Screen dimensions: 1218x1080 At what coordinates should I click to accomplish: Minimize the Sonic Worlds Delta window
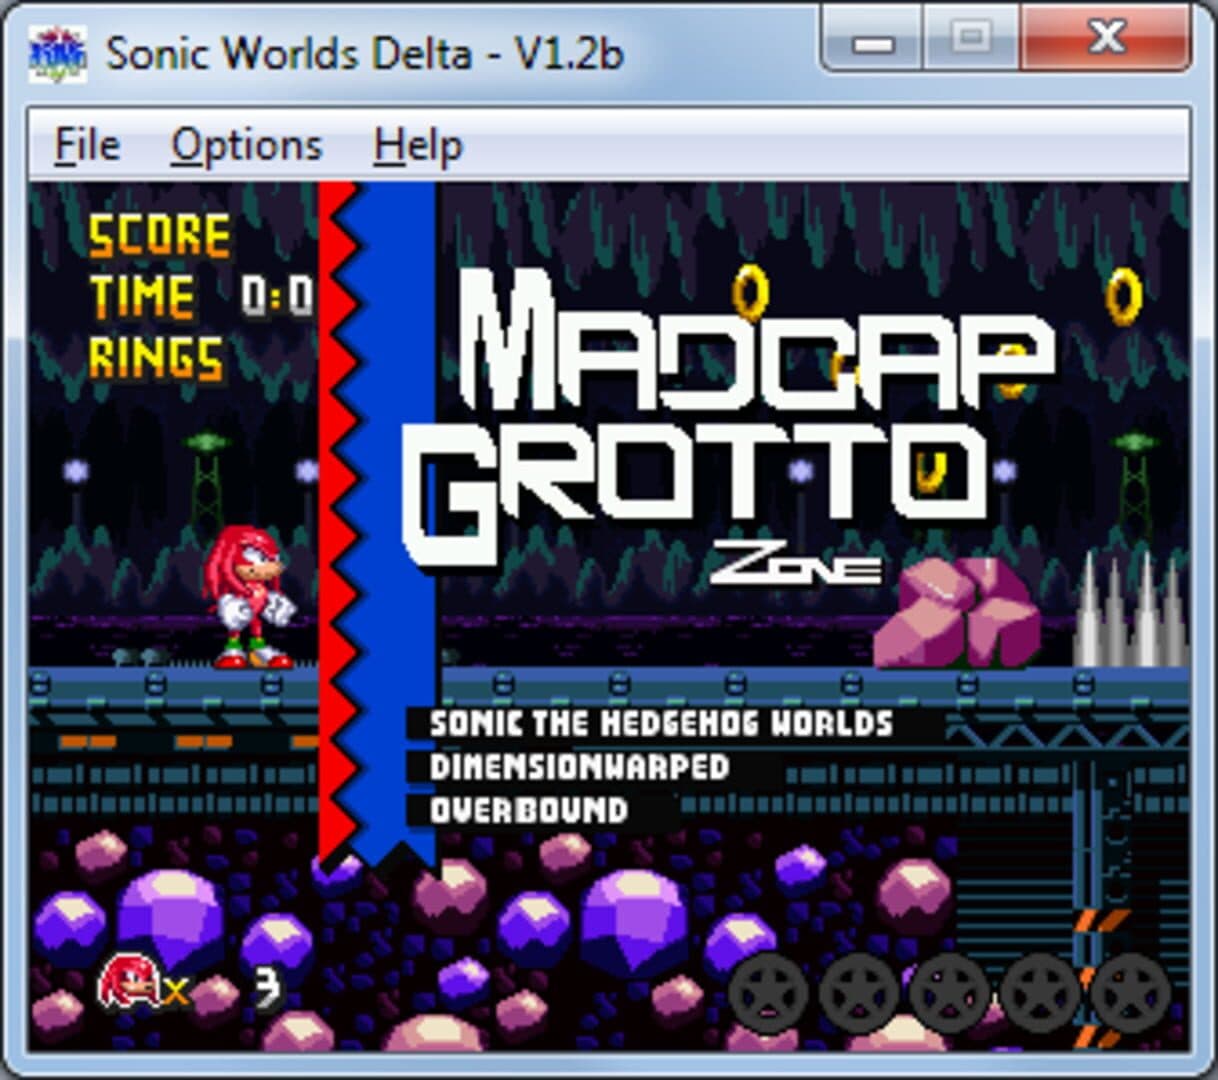[x=872, y=41]
